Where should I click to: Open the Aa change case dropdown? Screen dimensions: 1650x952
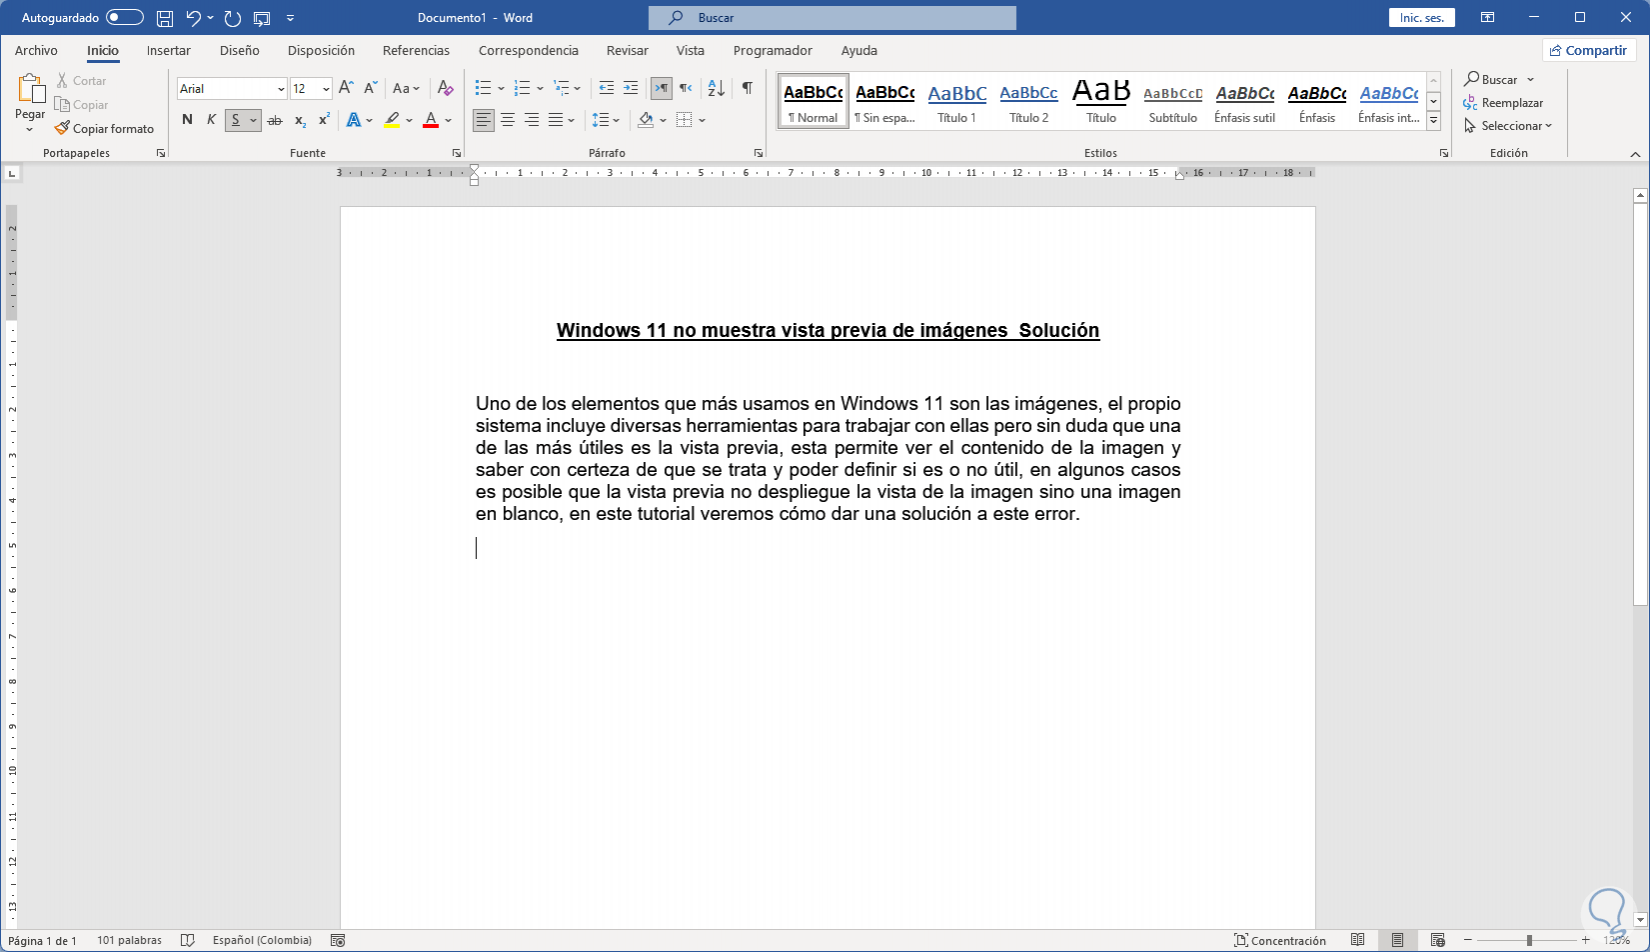[405, 88]
